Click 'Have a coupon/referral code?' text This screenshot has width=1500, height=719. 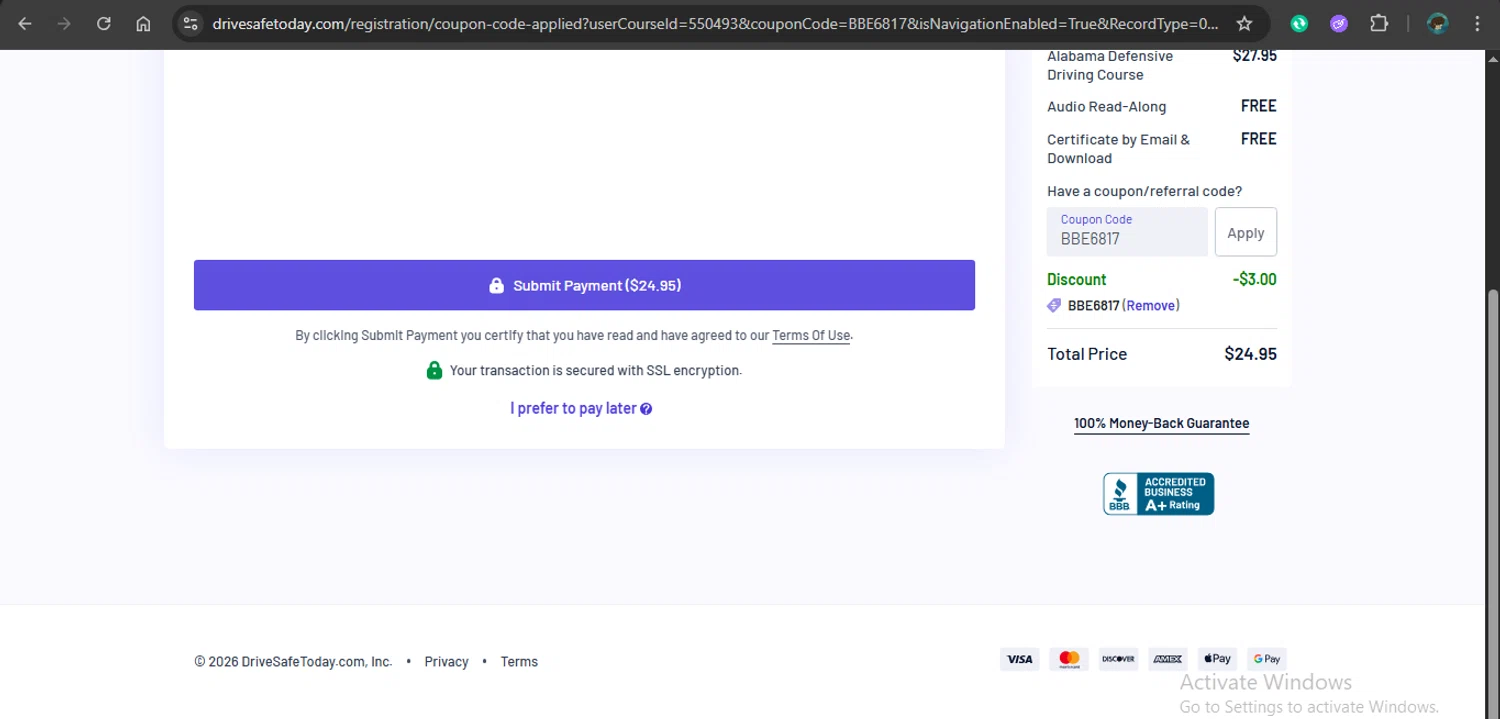[x=1144, y=191]
